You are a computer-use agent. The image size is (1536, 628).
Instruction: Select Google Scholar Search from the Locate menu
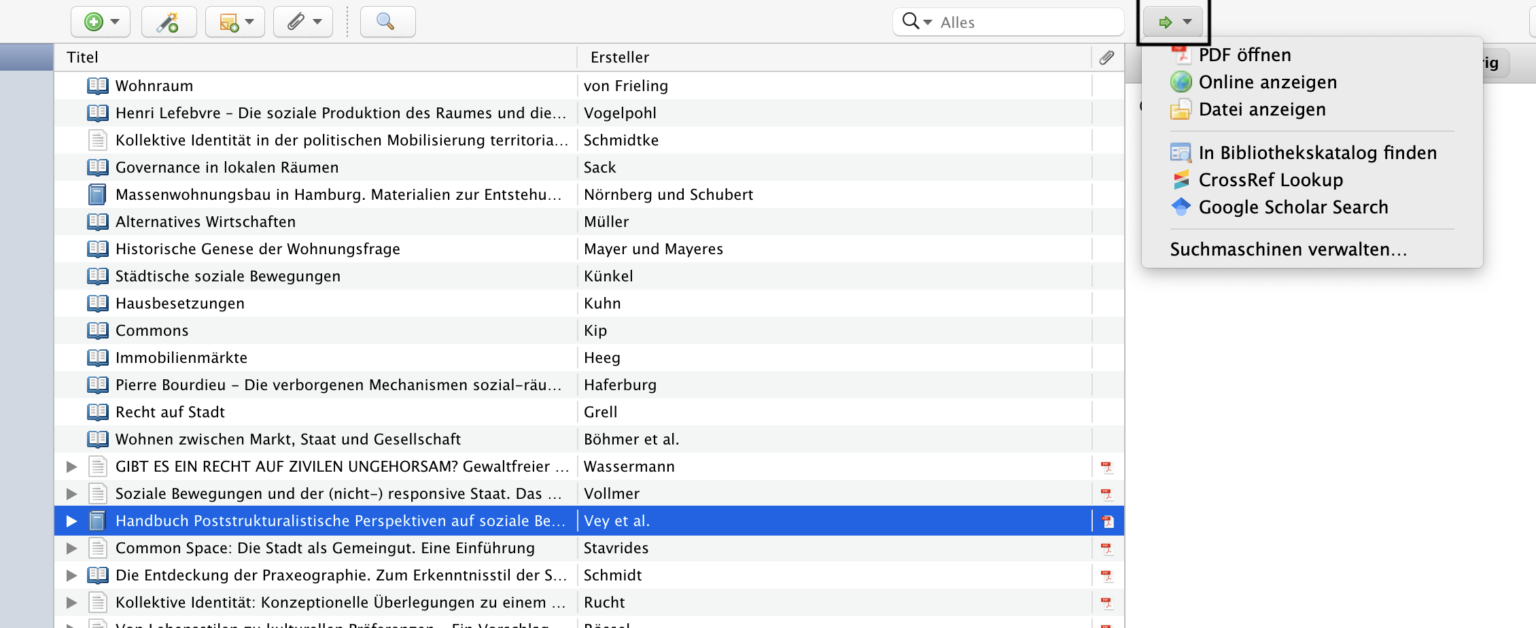click(1293, 207)
